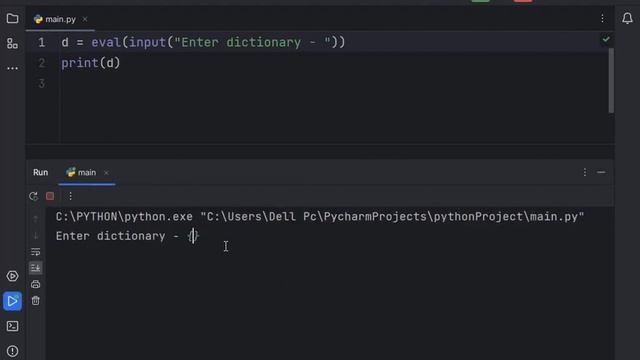The height and width of the screenshot is (360, 640).
Task: Show more tool windows ellipsis
Action: point(12,68)
